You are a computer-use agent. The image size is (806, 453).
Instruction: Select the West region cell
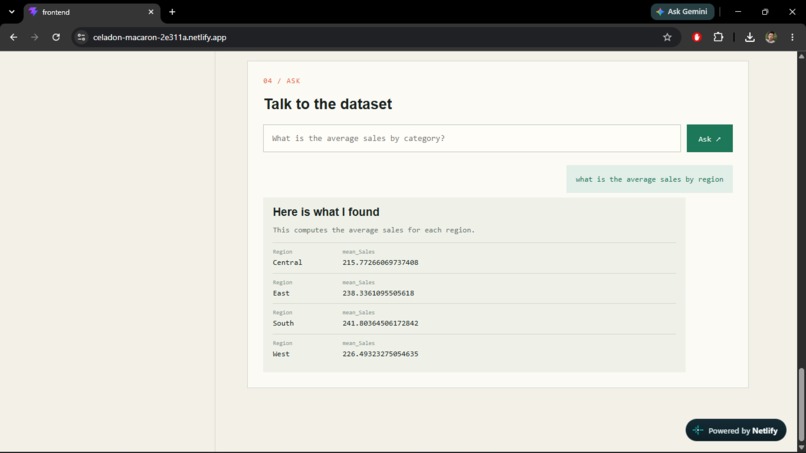click(x=281, y=354)
